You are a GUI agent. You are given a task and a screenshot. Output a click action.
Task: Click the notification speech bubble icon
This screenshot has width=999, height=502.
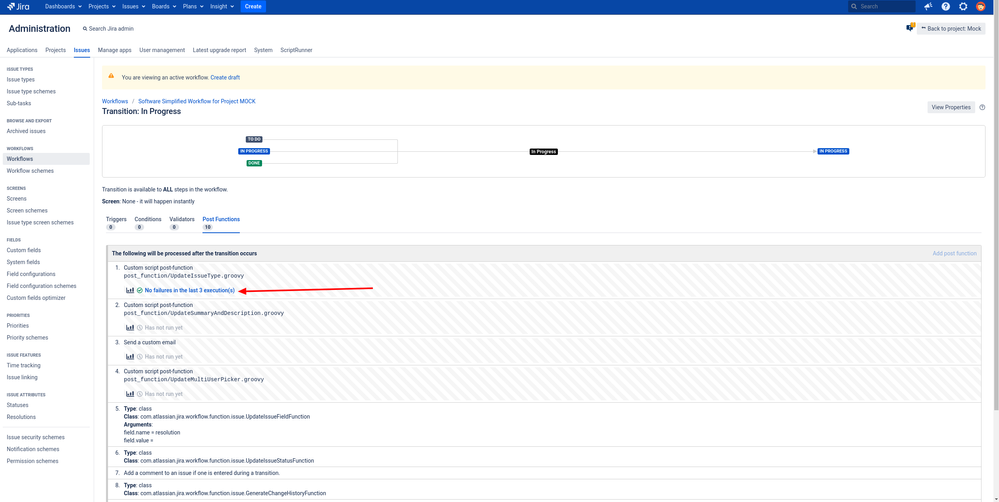coord(910,27)
